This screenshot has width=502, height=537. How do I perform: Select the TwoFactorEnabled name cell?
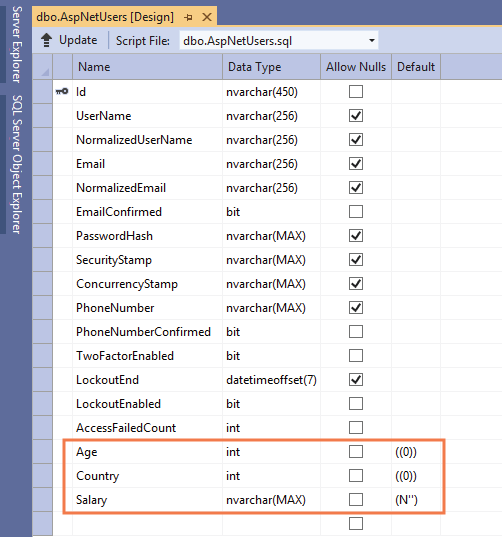click(148, 355)
